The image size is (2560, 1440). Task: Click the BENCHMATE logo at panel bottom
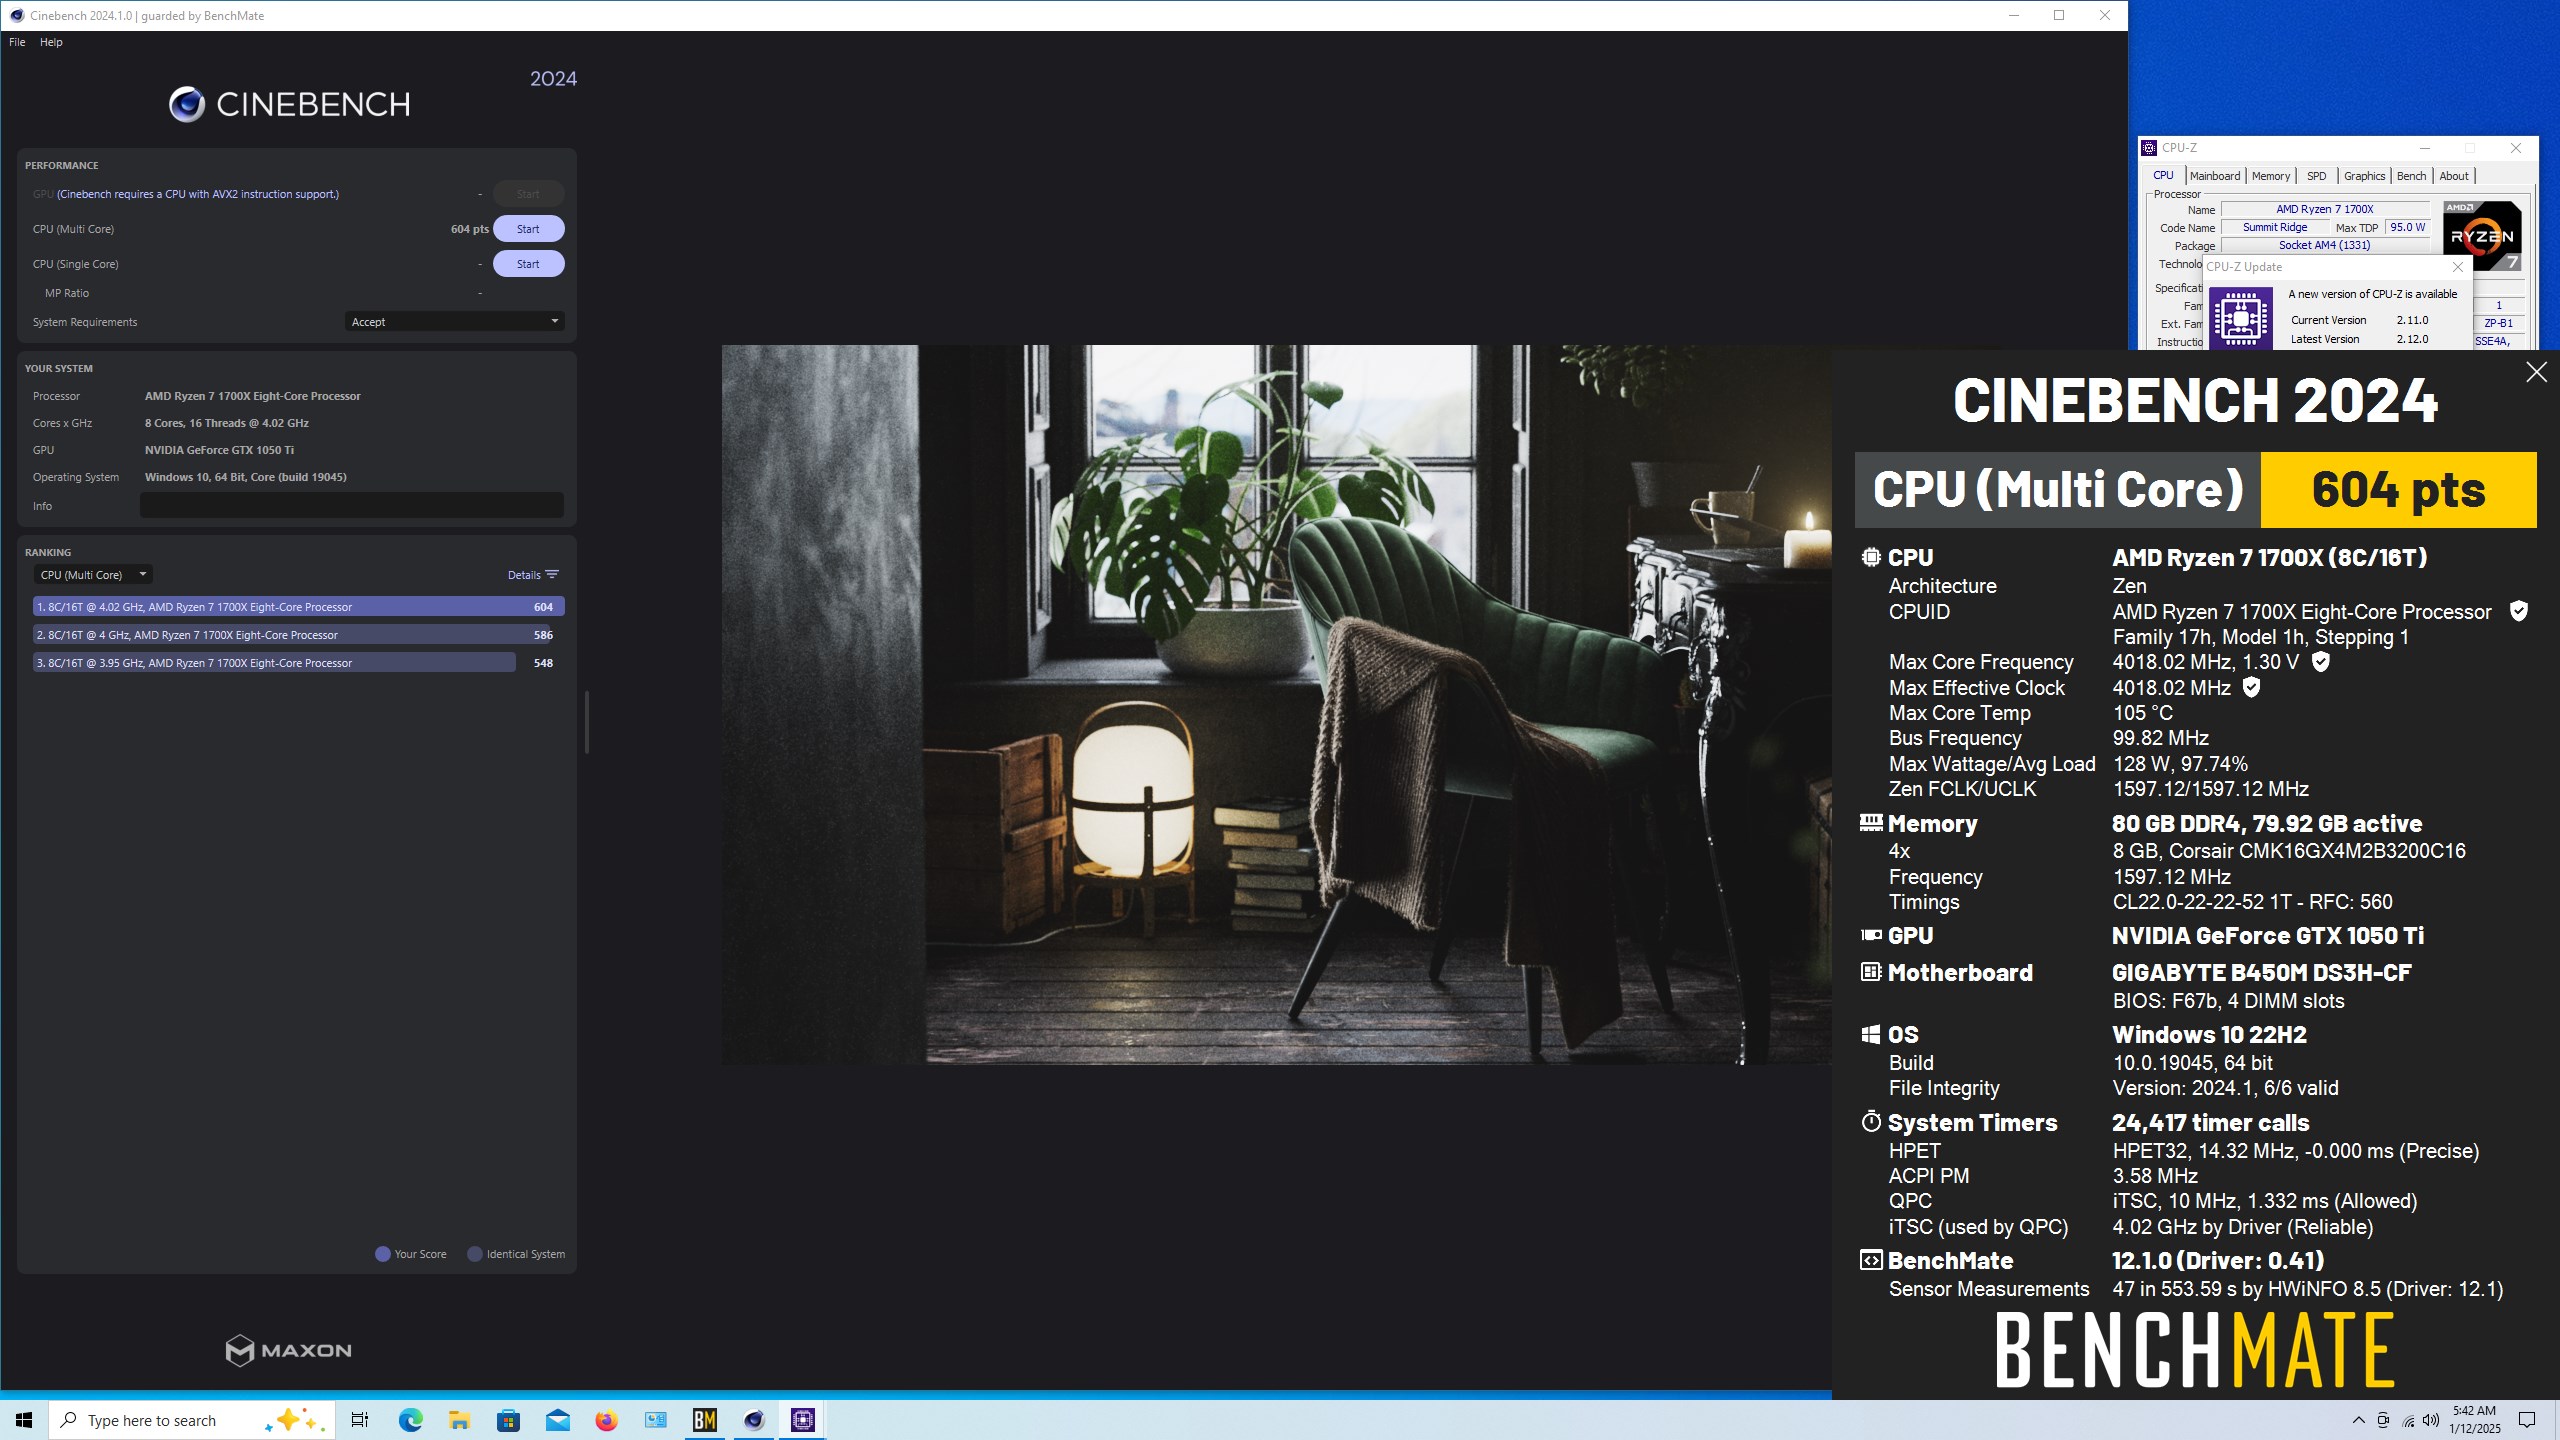2195,1351
